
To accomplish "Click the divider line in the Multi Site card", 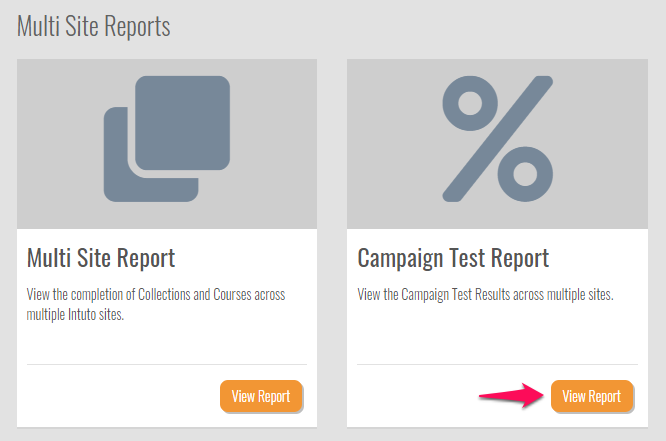I will pos(166,364).
